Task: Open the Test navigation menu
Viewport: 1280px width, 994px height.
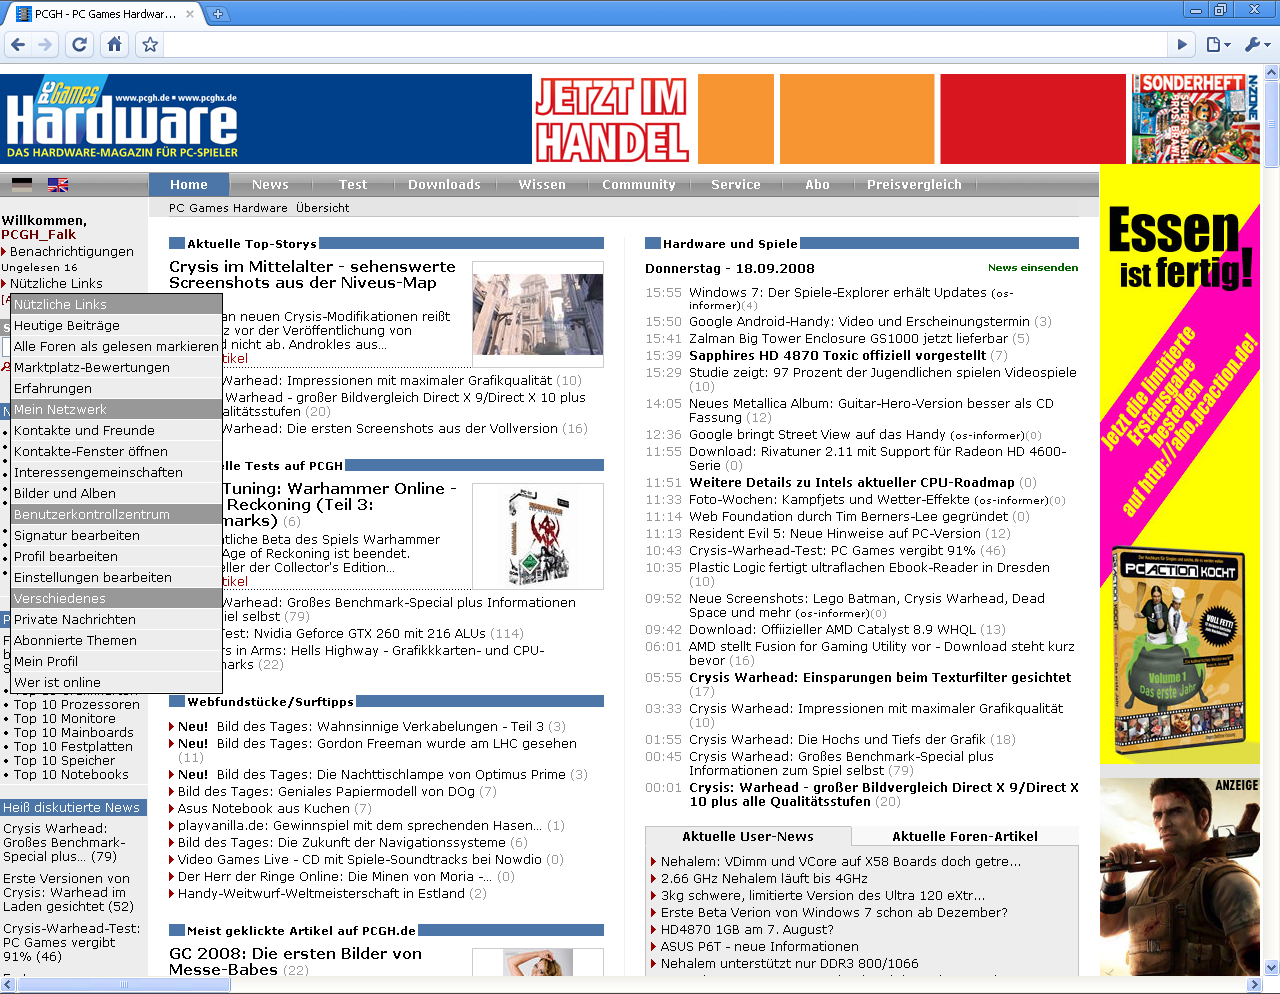Action: coord(353,185)
